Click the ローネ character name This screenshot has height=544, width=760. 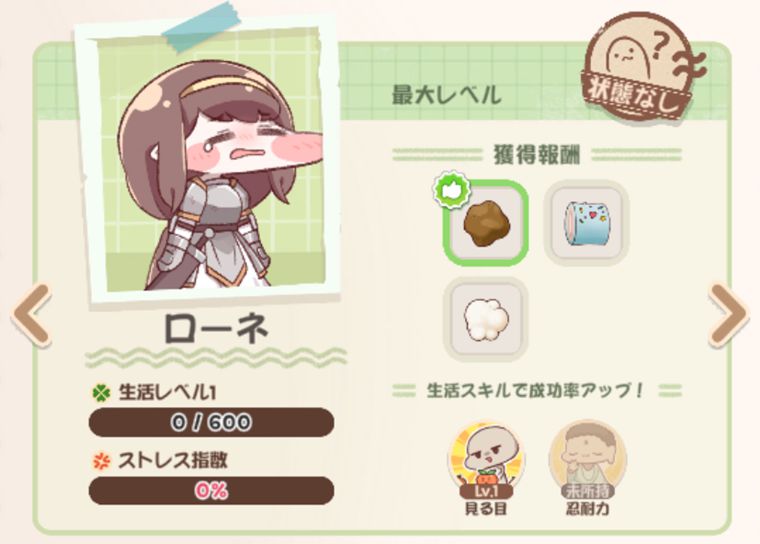(x=216, y=329)
